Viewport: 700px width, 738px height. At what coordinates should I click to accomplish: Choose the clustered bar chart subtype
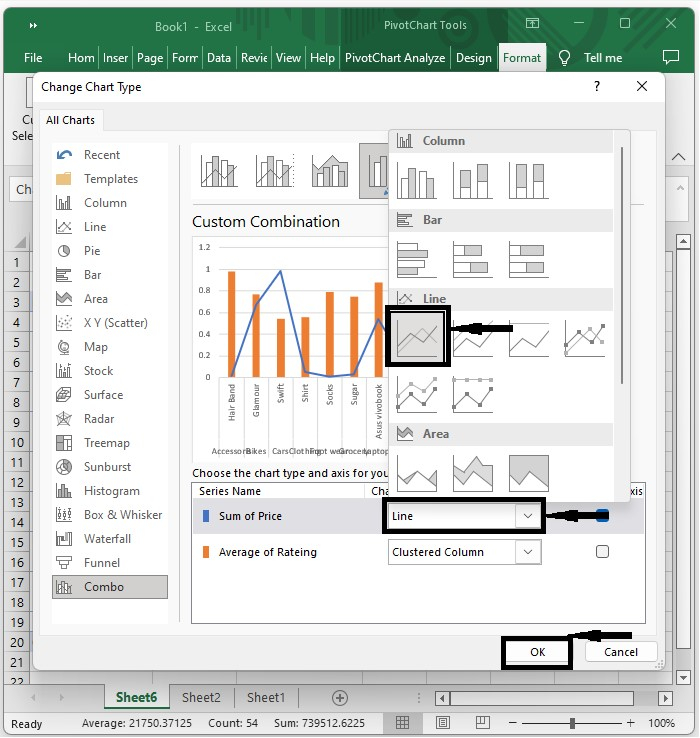[417, 259]
